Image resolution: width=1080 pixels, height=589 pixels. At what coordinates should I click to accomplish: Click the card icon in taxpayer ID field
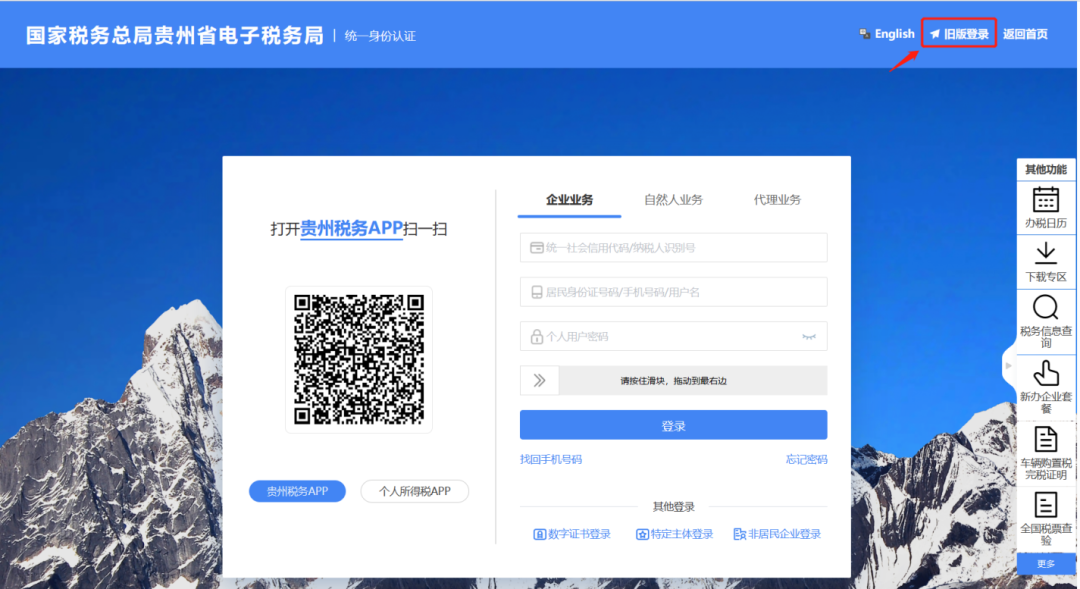(537, 247)
